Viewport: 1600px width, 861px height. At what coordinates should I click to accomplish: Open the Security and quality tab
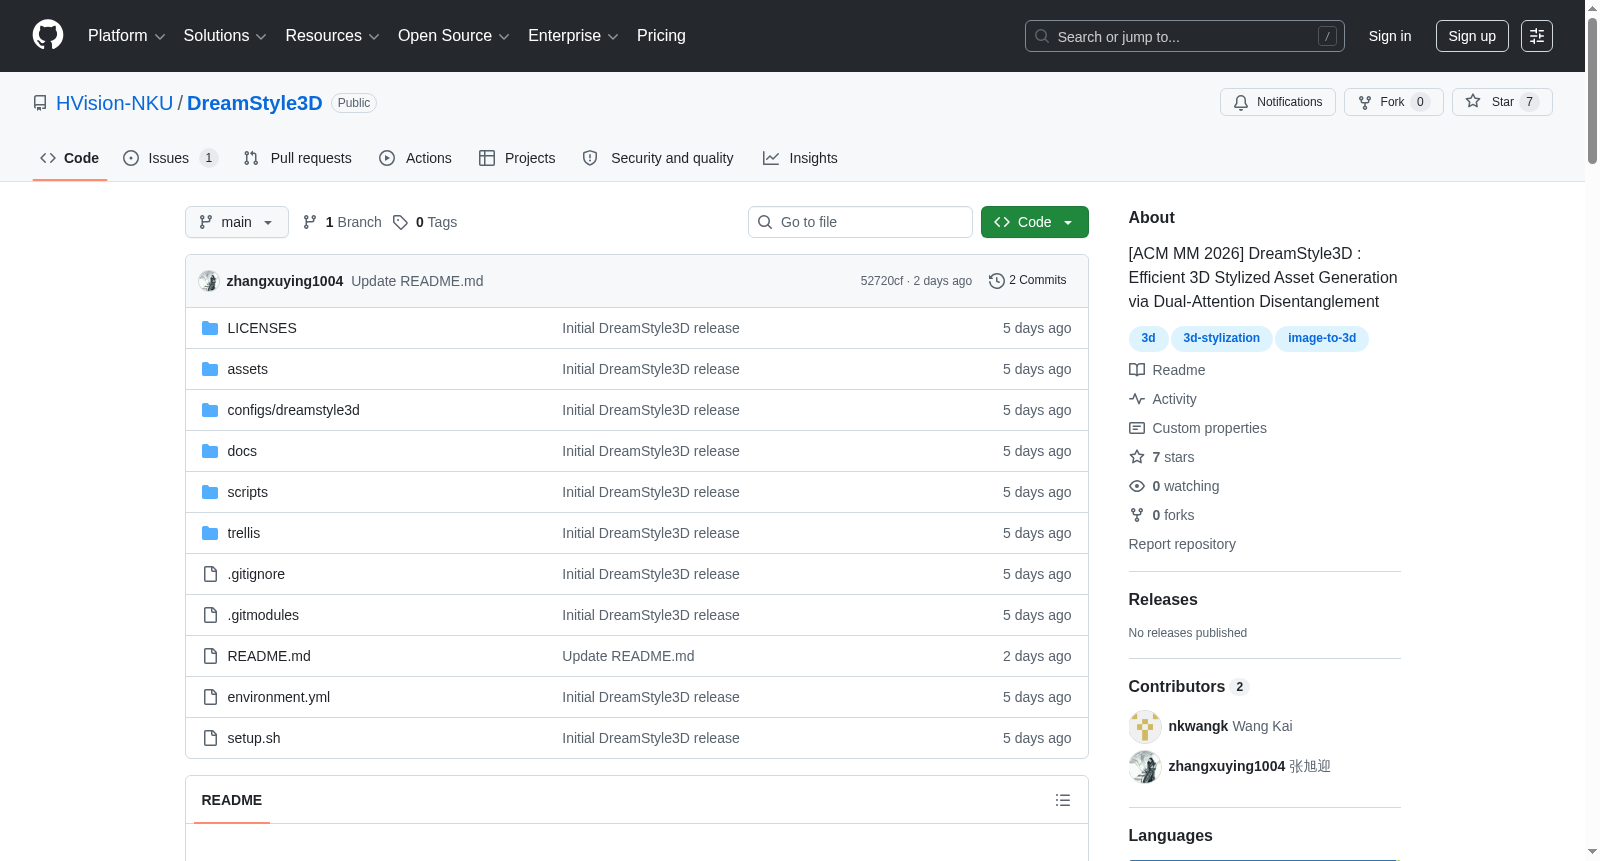click(658, 158)
